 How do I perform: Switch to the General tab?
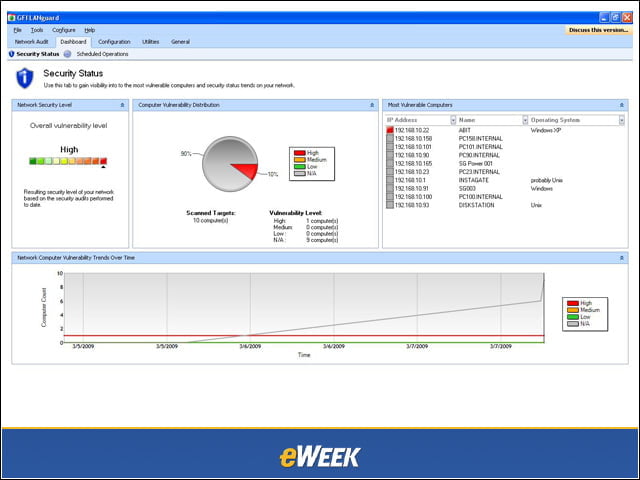(x=180, y=42)
